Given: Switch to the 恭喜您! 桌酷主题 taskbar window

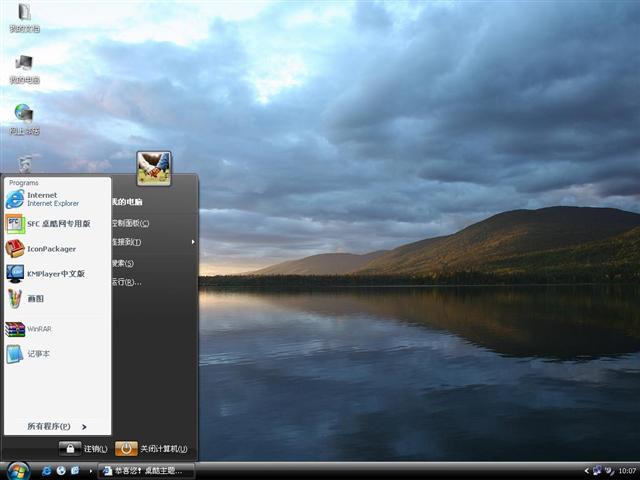Looking at the screenshot, I should coord(147,471).
